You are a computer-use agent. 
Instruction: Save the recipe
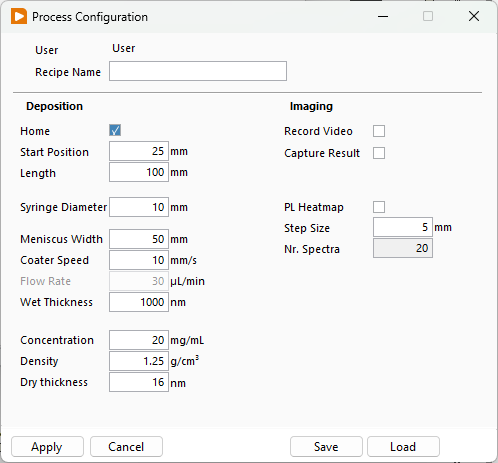326,447
